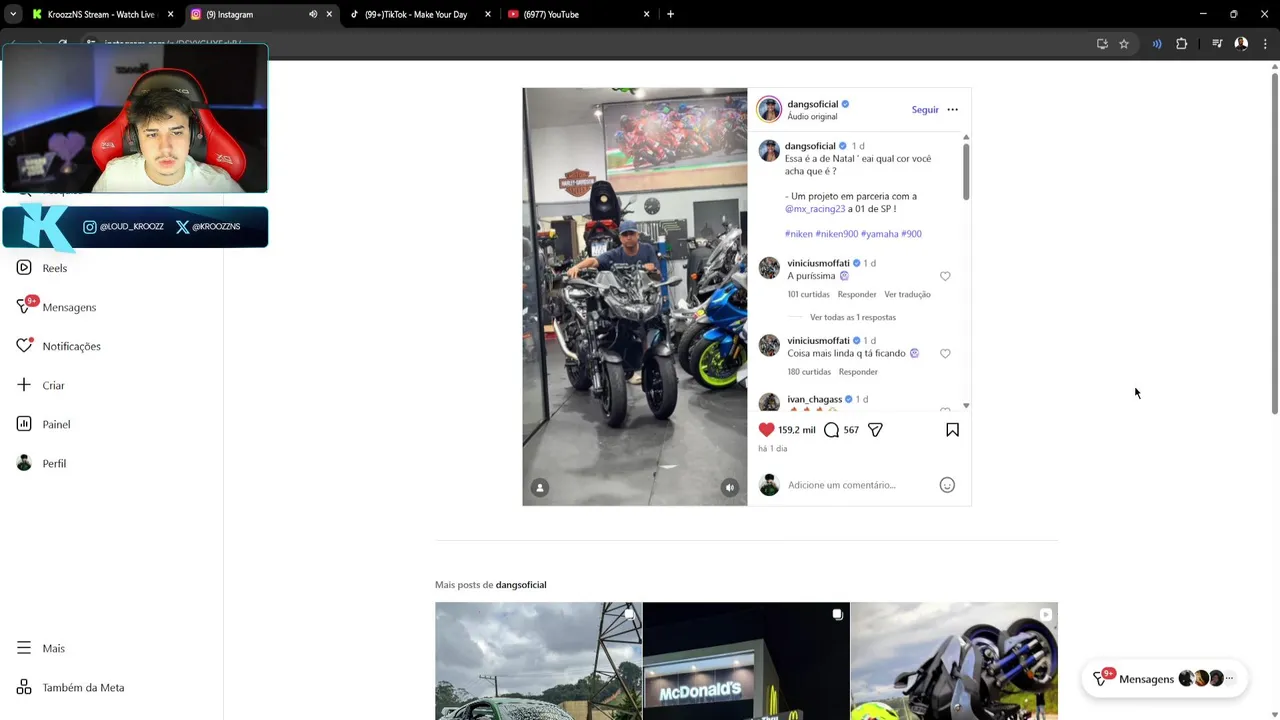Open Notificações heart icon
The height and width of the screenshot is (720, 1280).
point(24,346)
